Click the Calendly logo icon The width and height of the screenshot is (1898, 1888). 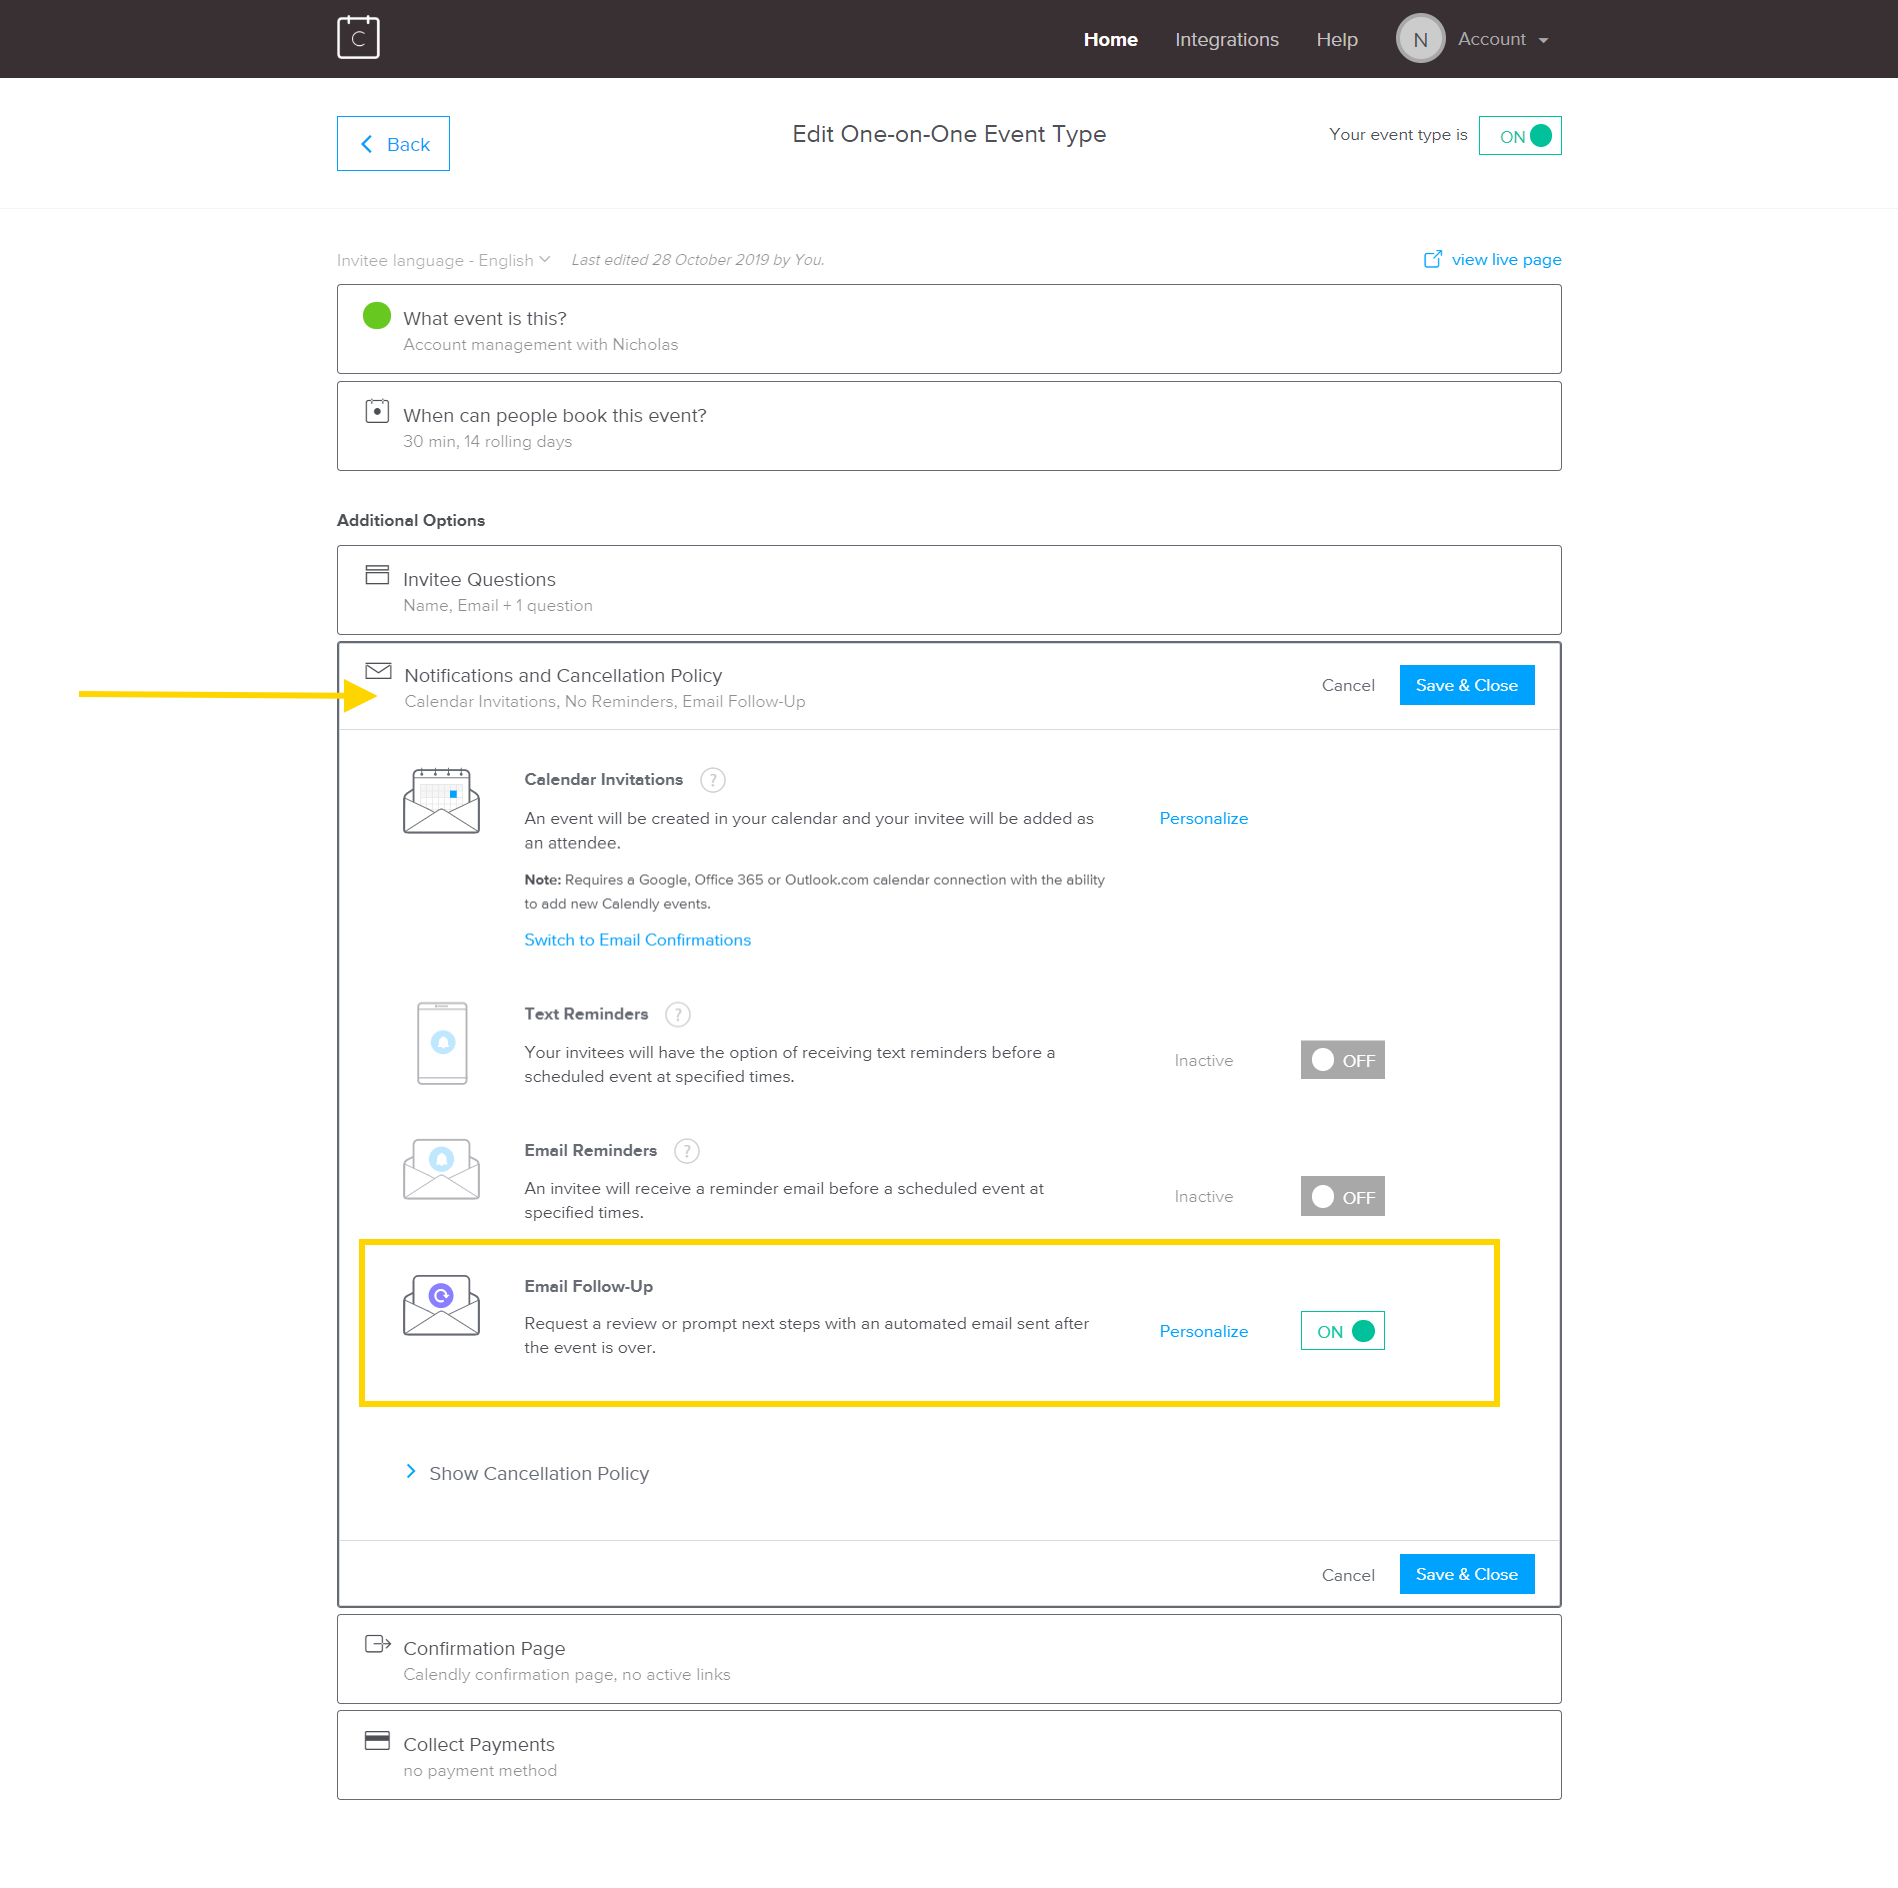tap(358, 38)
